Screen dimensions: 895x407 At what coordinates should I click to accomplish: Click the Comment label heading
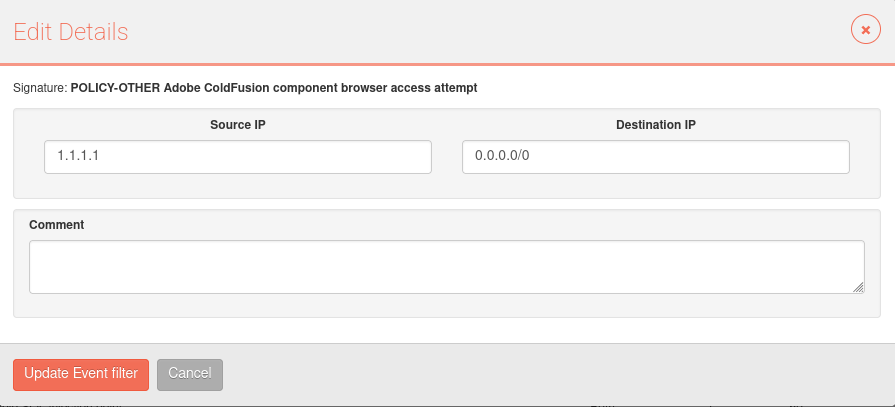pyautogui.click(x=57, y=225)
